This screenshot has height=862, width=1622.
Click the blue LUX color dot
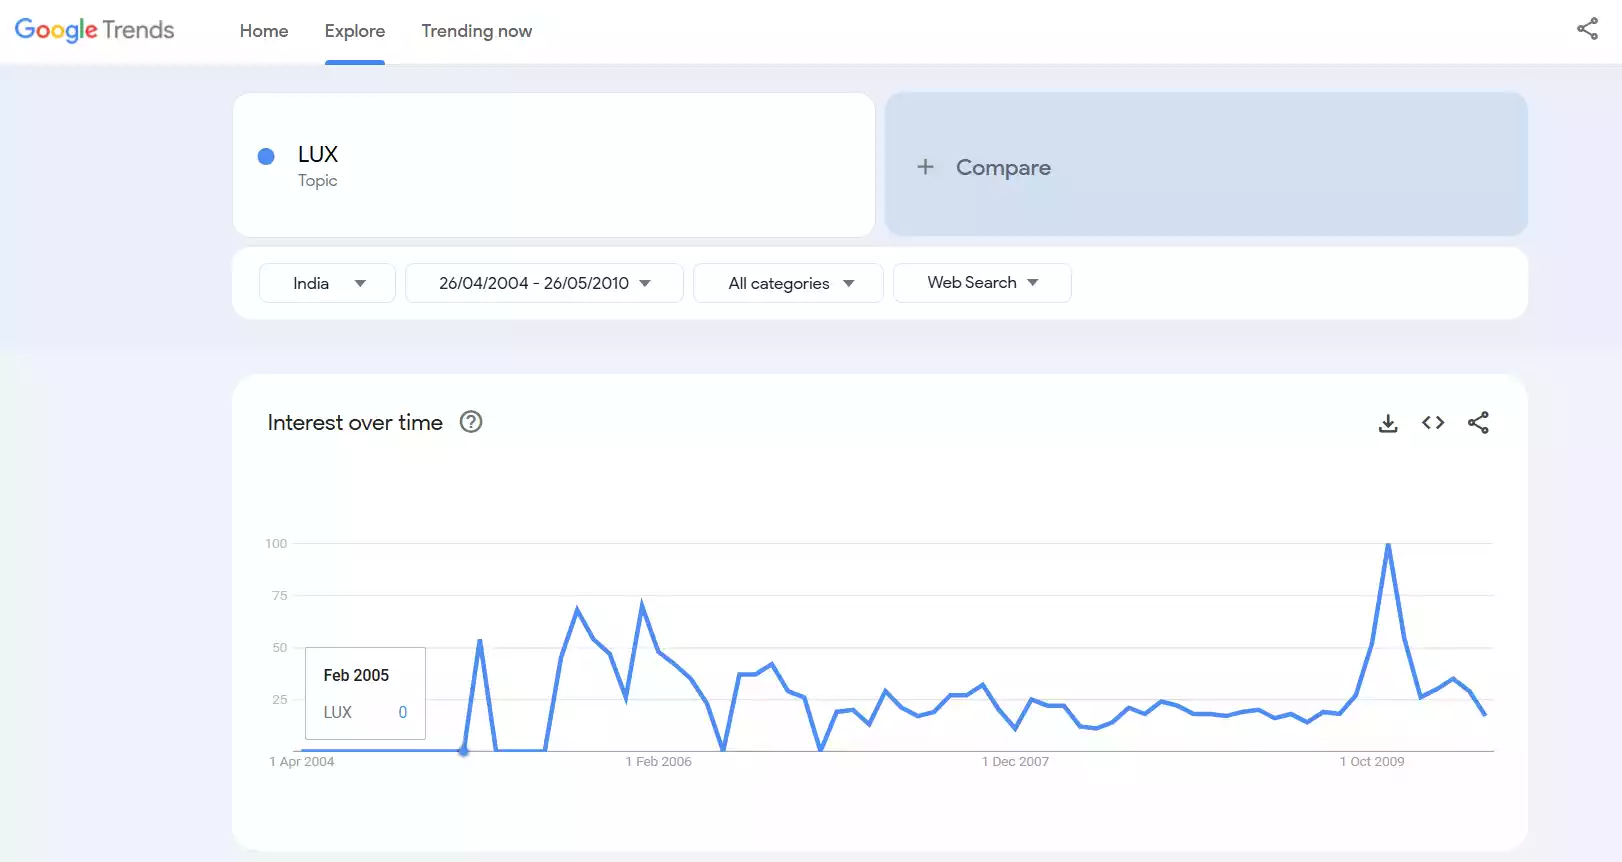(x=266, y=156)
